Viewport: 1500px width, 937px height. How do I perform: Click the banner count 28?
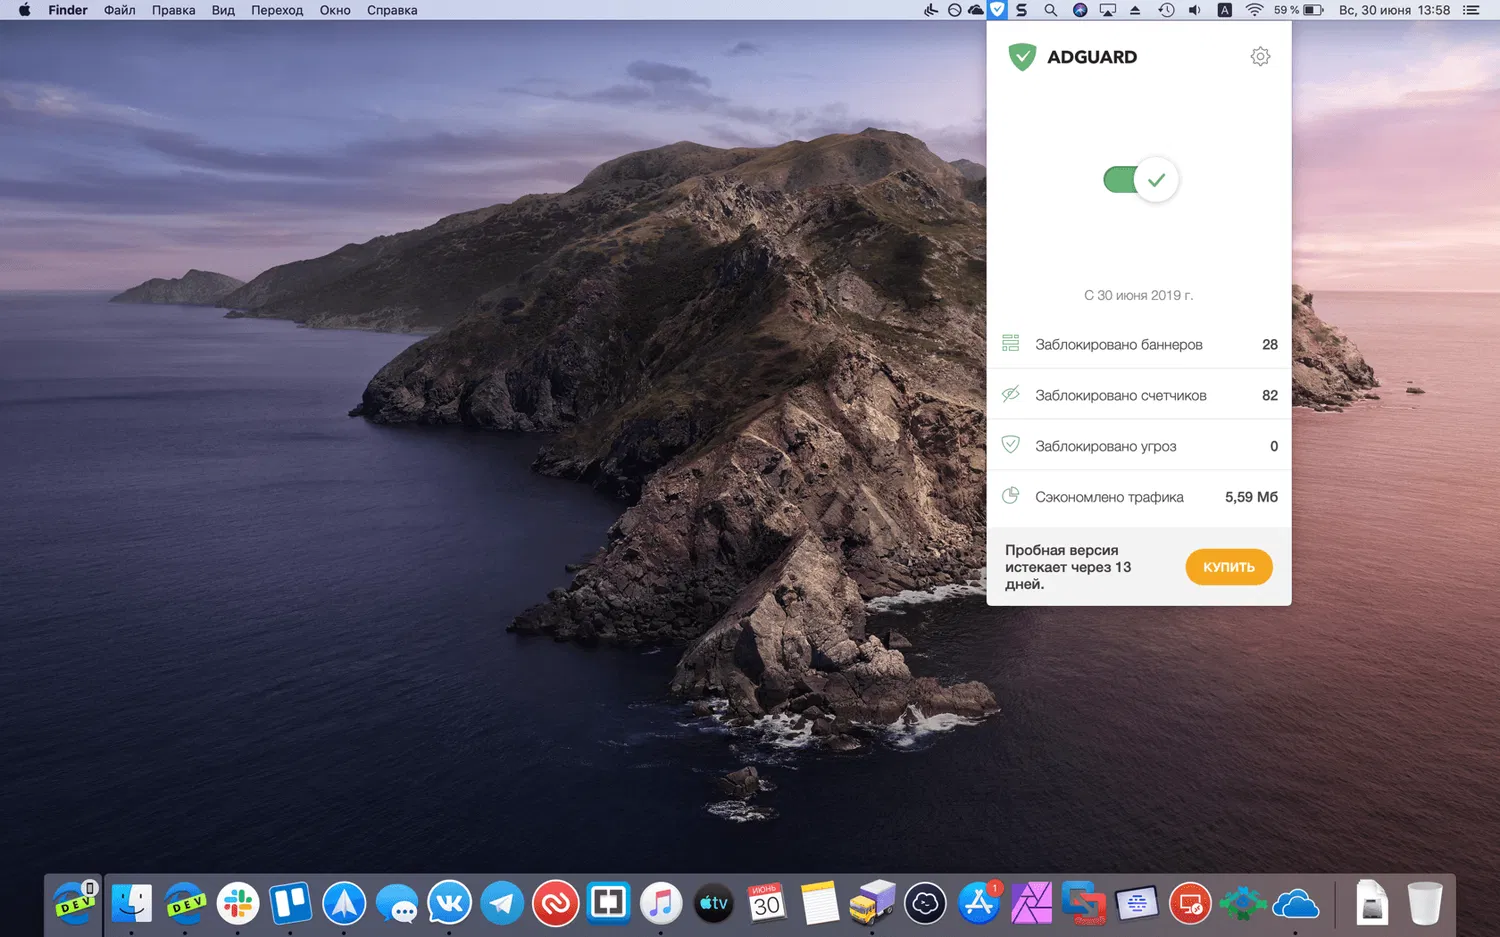pos(1270,345)
